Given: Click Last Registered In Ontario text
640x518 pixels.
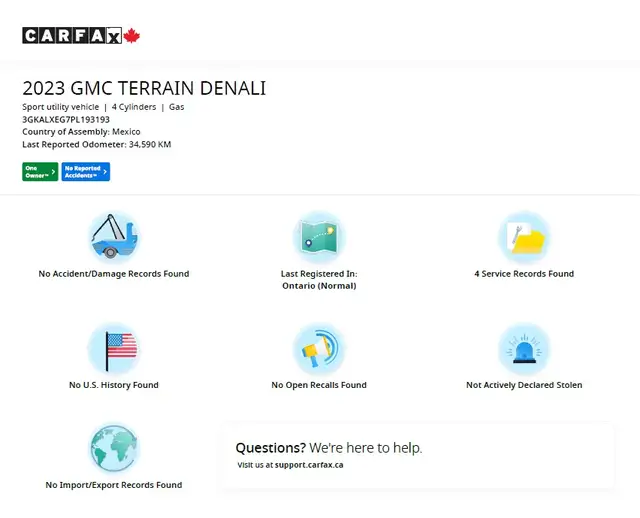Looking at the screenshot, I should pos(319,280).
